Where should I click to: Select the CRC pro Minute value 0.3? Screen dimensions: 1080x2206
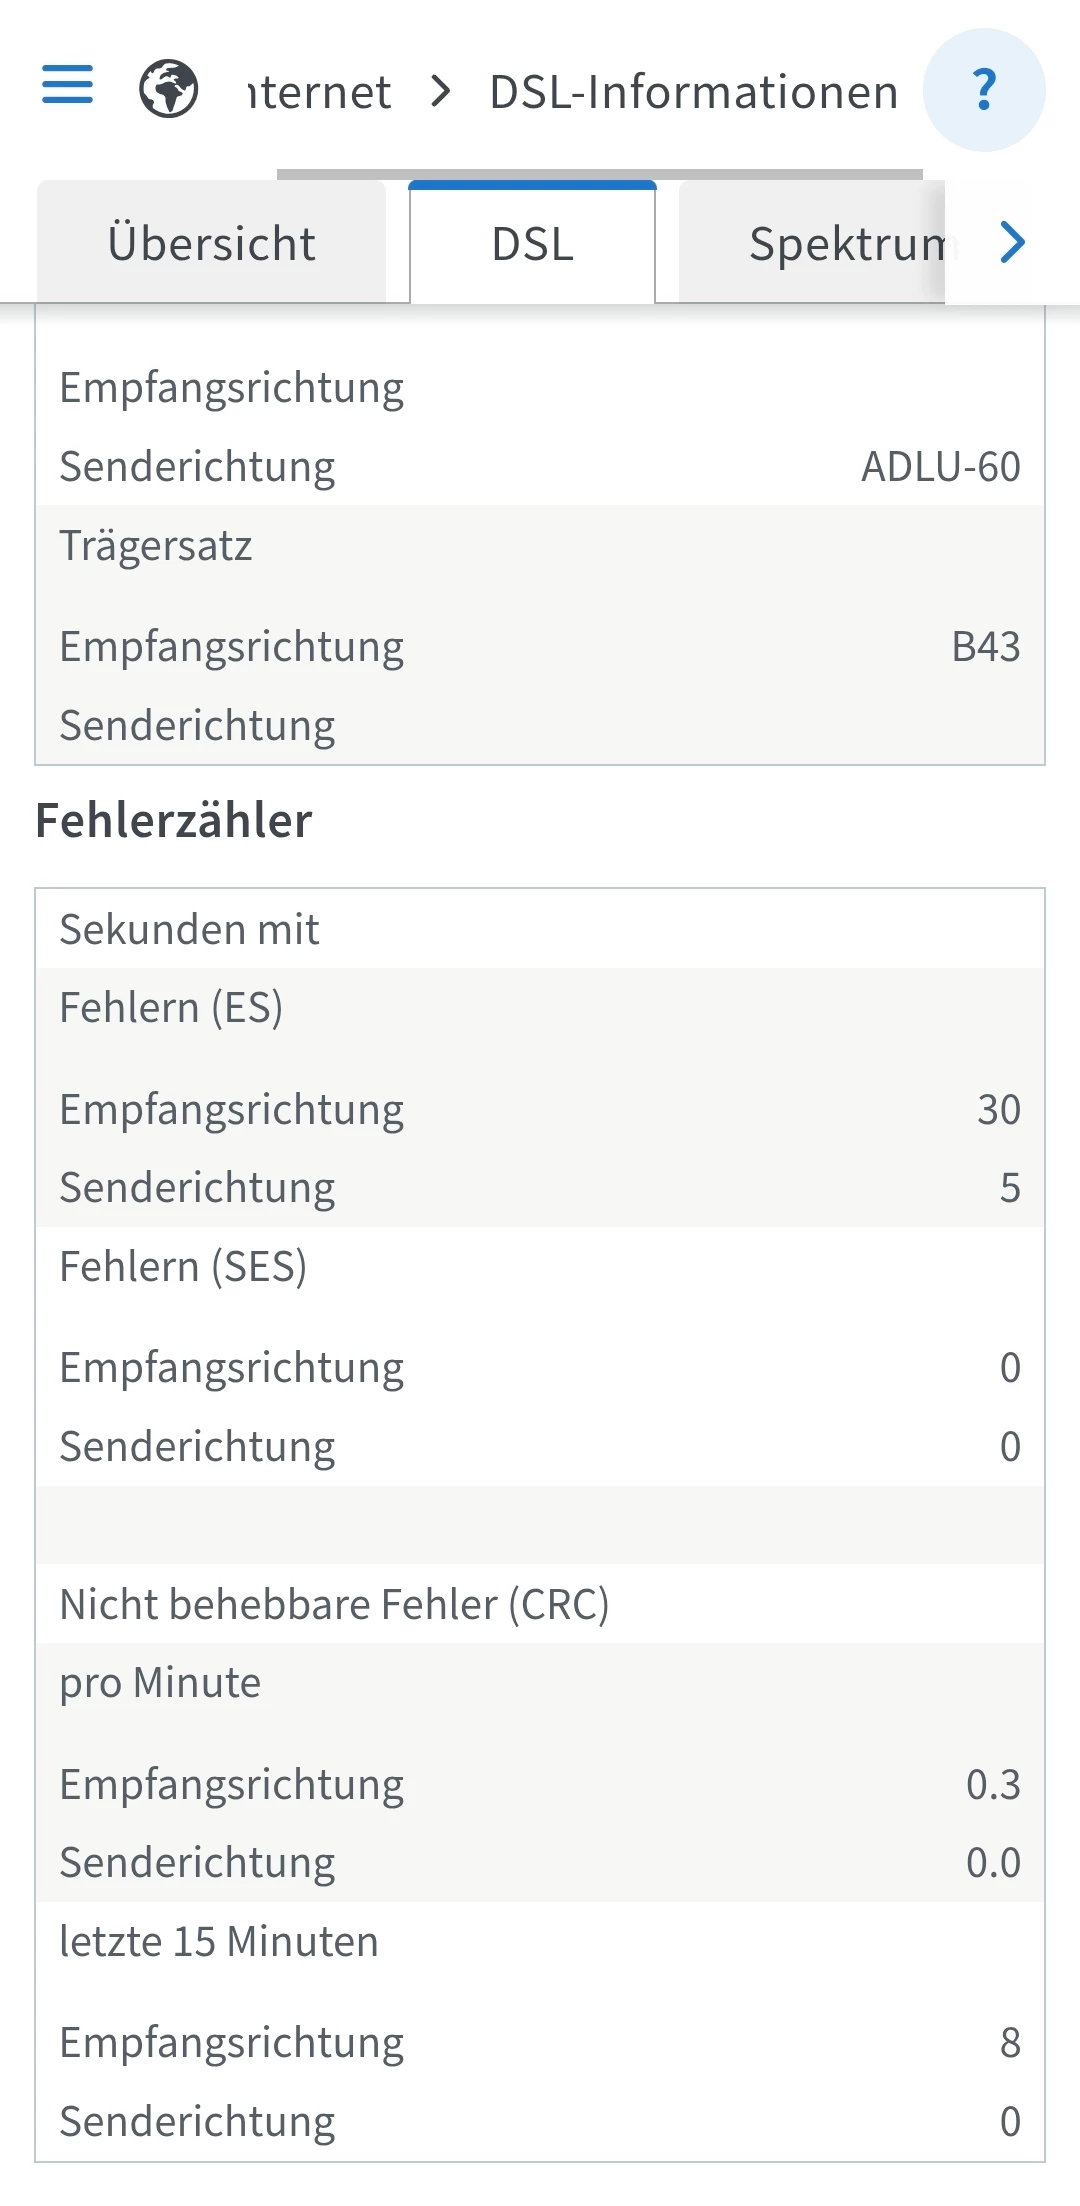[x=992, y=1784]
